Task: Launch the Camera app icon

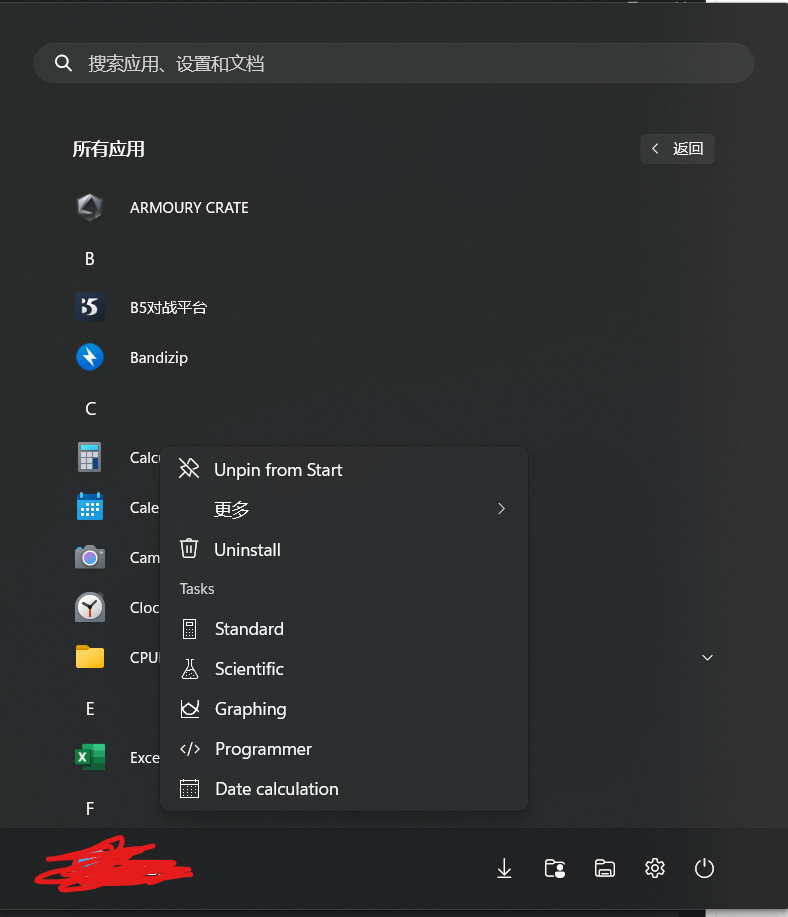Action: pyautogui.click(x=90, y=557)
